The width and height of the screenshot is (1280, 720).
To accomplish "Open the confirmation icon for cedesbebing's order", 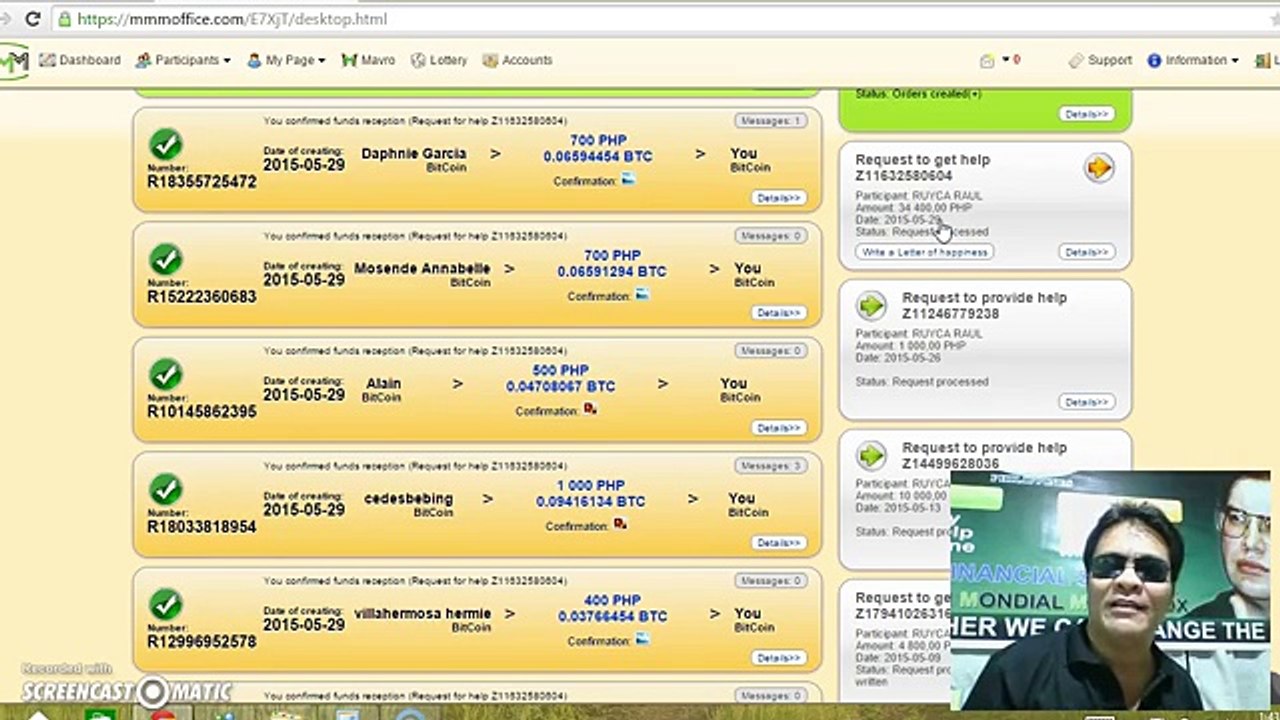I will 620,524.
